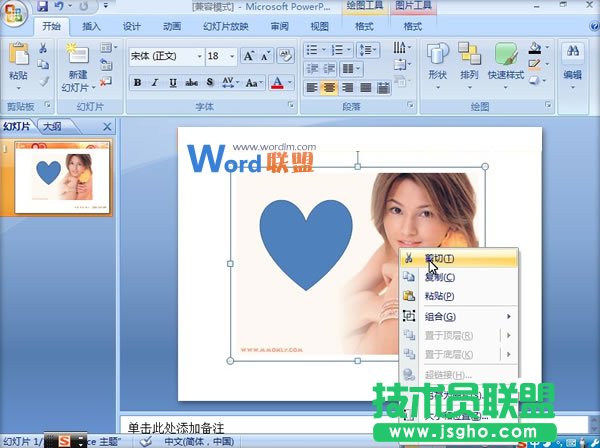The image size is (600, 448).
Task: Open the undo history dropdown arrow
Action: pyautogui.click(x=70, y=6)
